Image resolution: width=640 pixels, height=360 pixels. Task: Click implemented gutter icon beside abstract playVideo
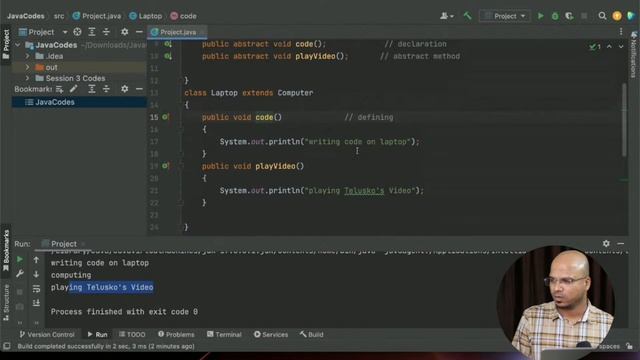(x=168, y=56)
